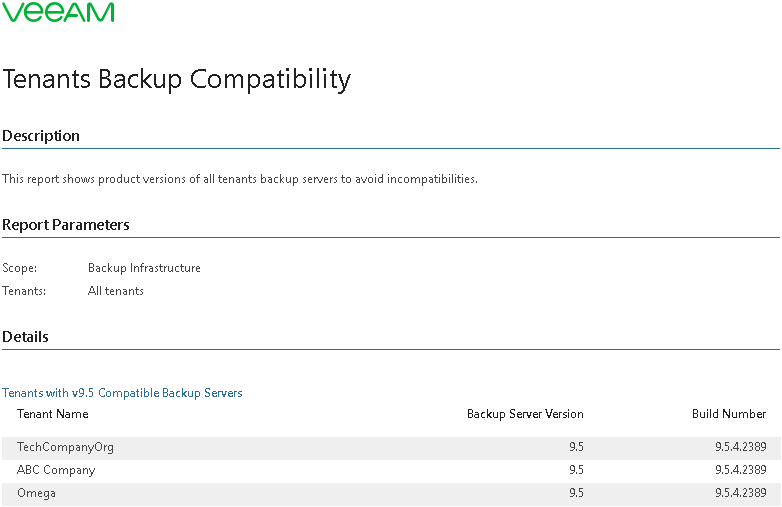Open Tenants with v9.5 Compatible Backup Servers link
This screenshot has width=782, height=507.
pyautogui.click(x=122, y=393)
